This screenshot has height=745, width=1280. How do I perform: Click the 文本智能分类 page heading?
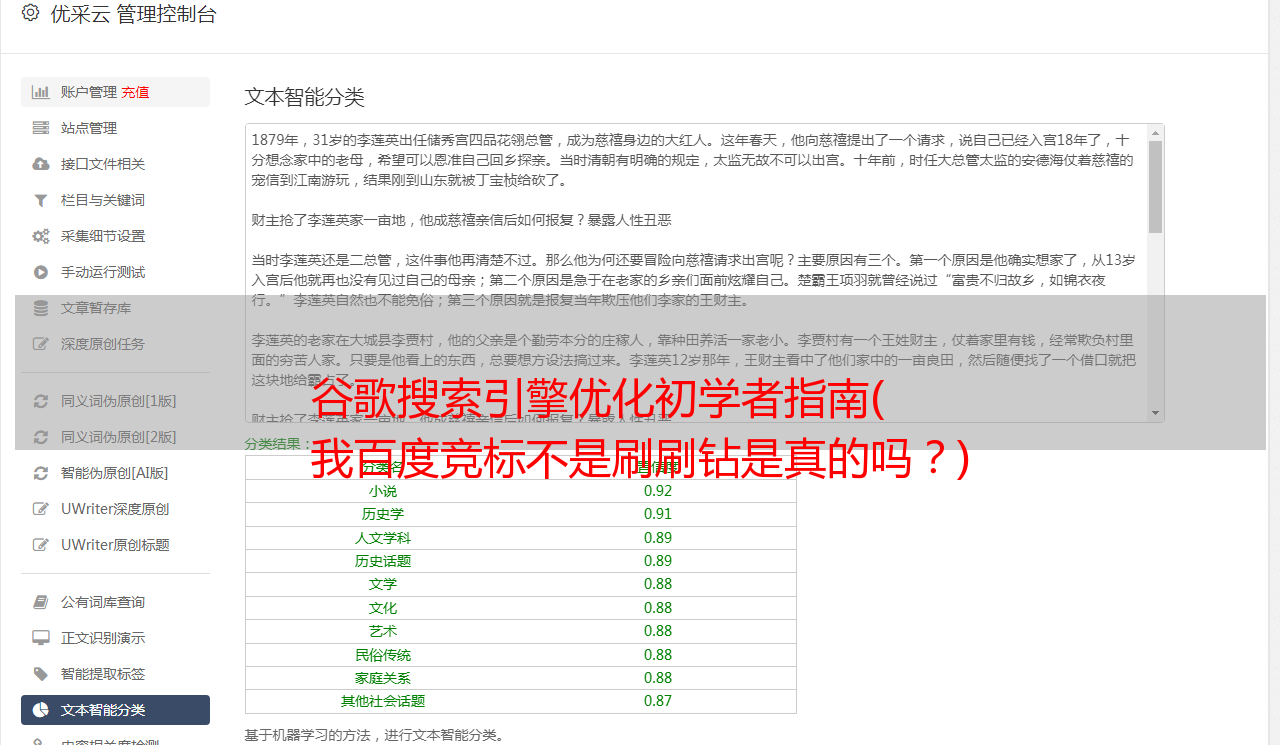tap(305, 97)
